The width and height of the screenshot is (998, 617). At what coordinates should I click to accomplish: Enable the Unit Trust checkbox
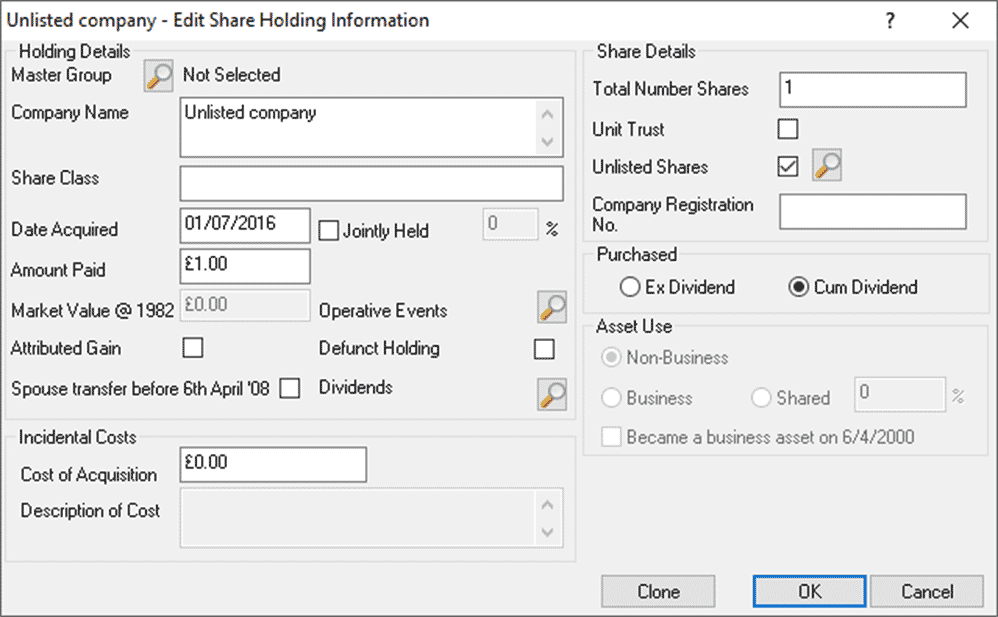pos(788,128)
